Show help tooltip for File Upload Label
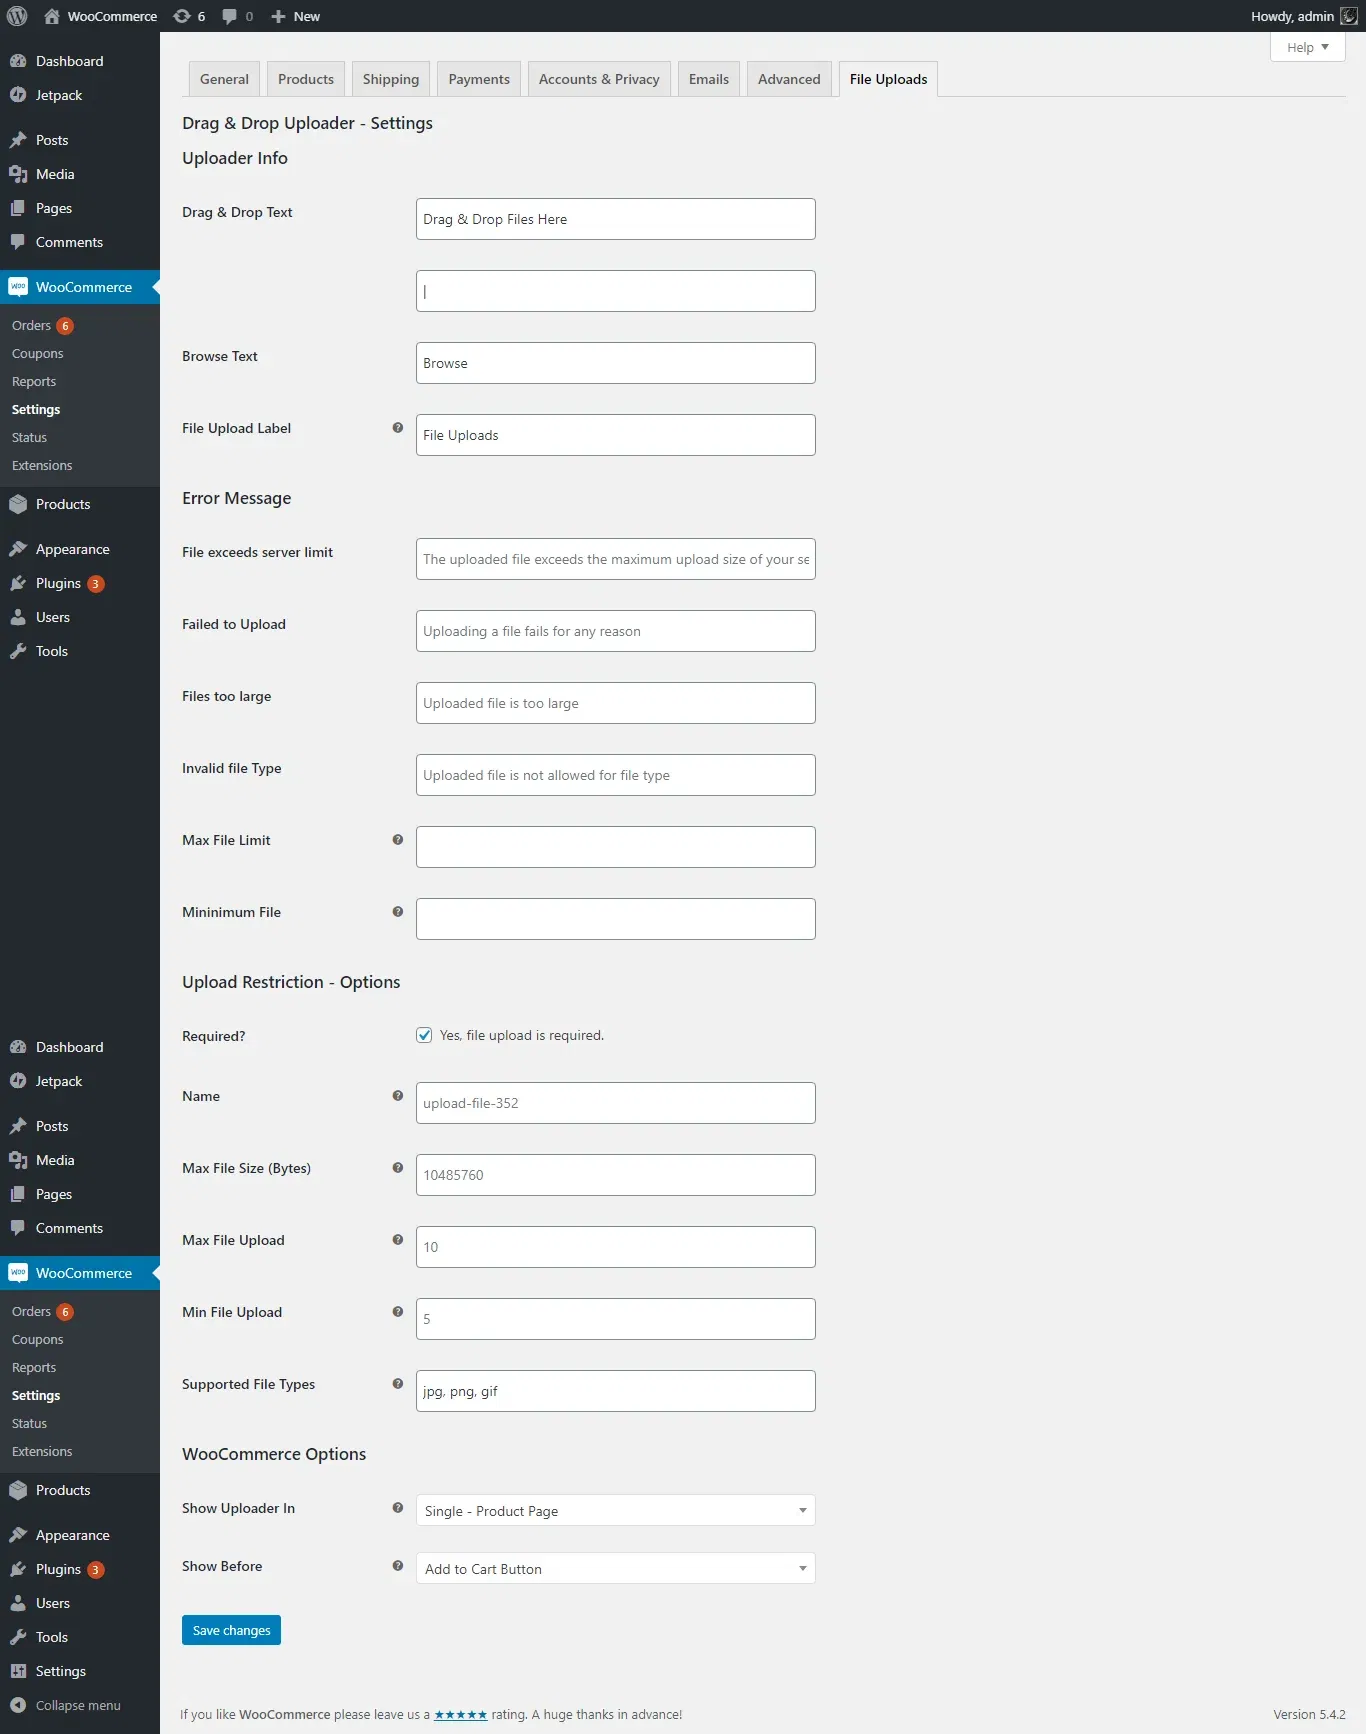The width and height of the screenshot is (1366, 1734). [x=398, y=428]
